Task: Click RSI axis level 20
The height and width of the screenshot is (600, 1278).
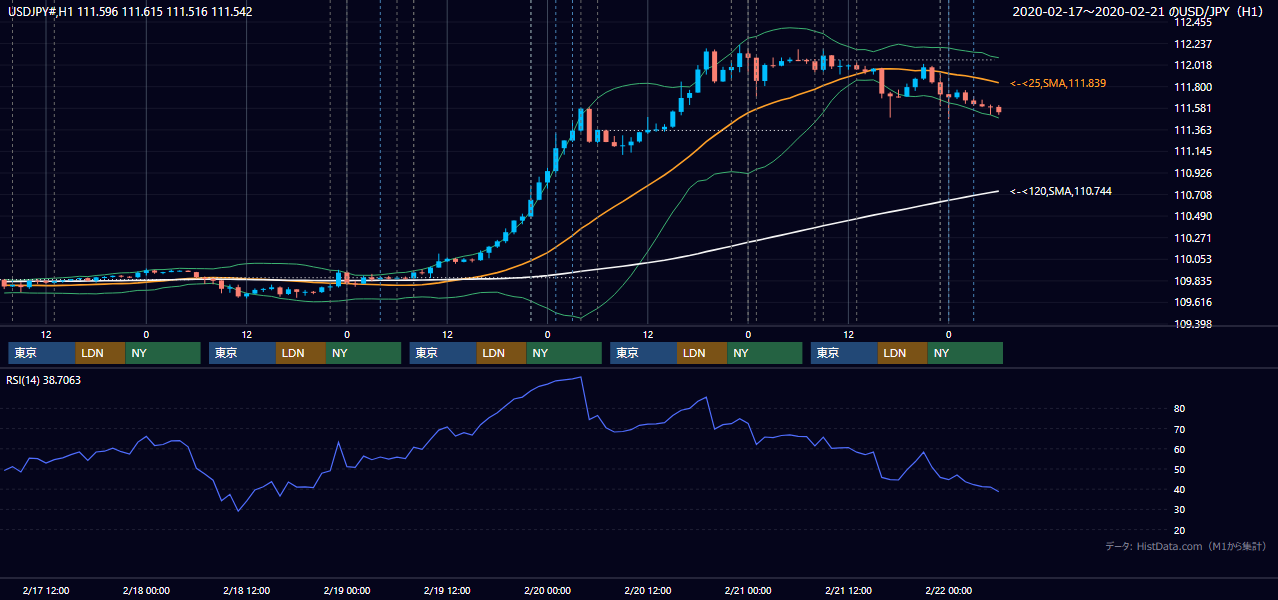Action: pyautogui.click(x=1179, y=530)
